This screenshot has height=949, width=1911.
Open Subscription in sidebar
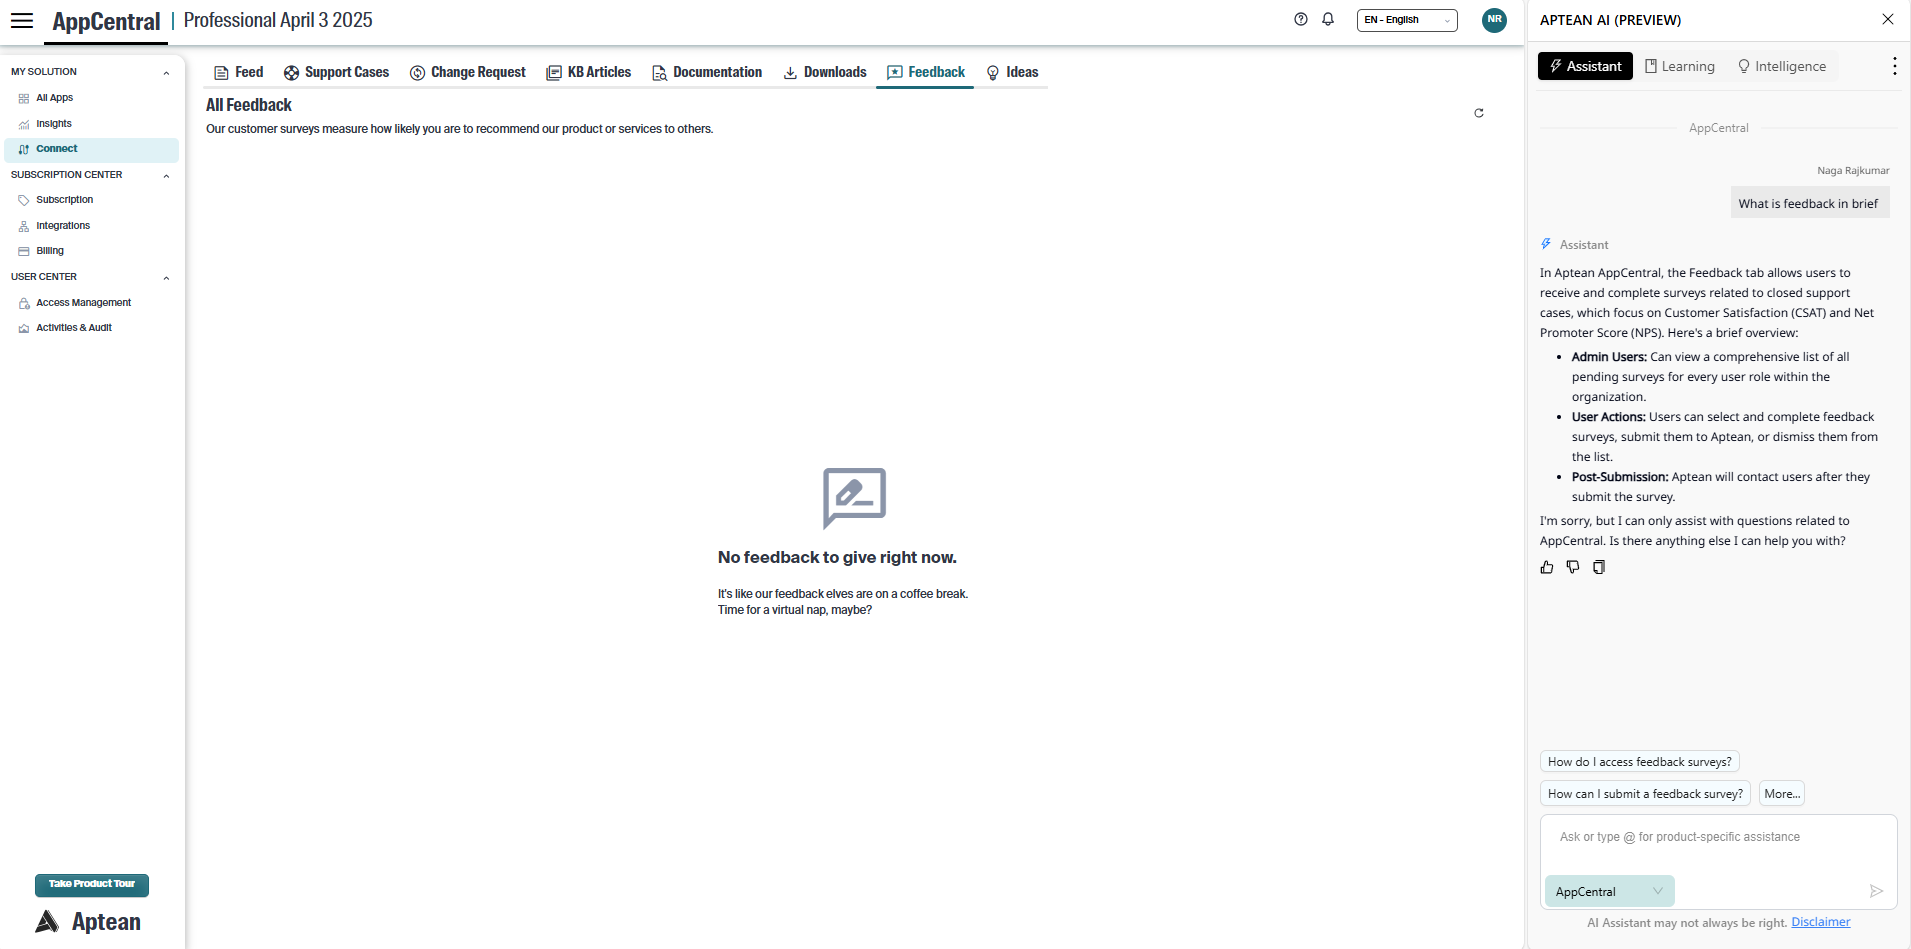tap(64, 200)
